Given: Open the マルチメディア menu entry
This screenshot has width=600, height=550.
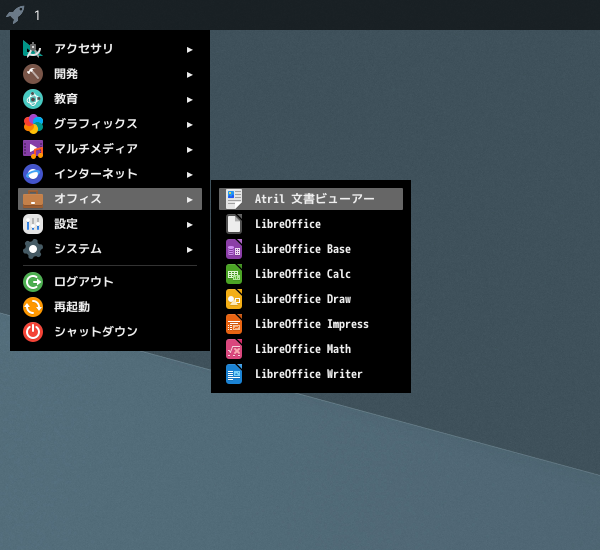Looking at the screenshot, I should [110, 149].
